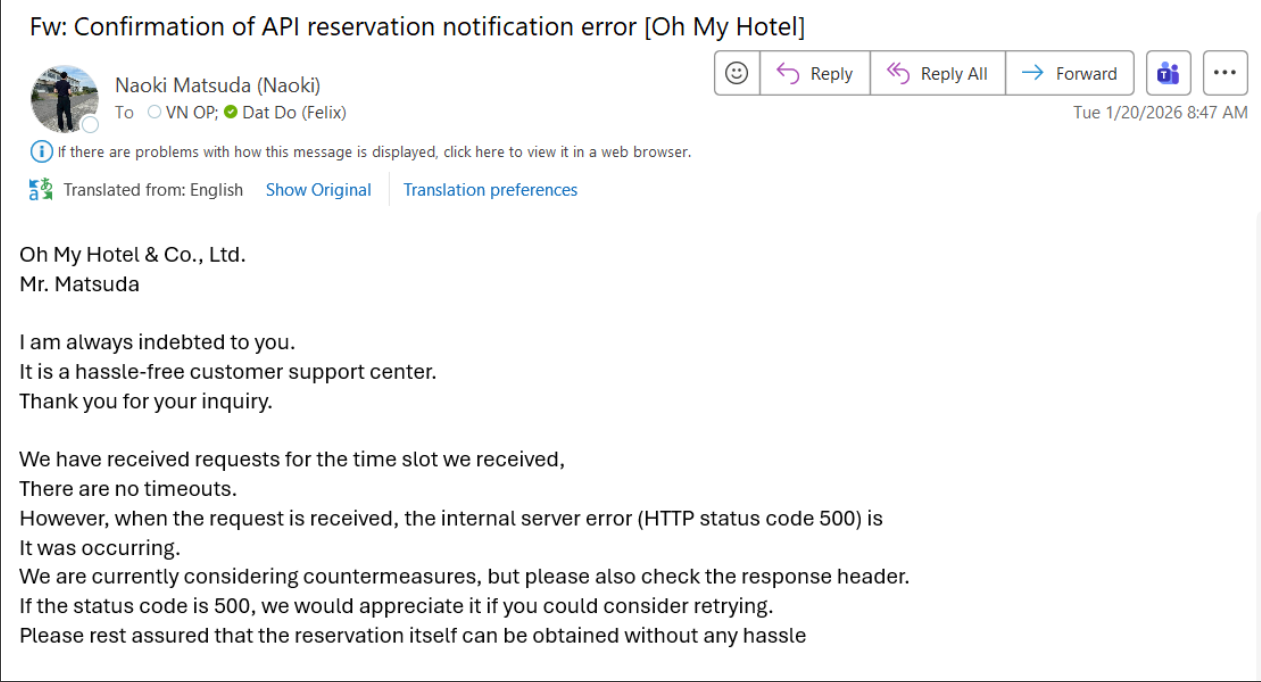Click the email subject line heading
This screenshot has height=682, width=1261.
click(x=417, y=26)
